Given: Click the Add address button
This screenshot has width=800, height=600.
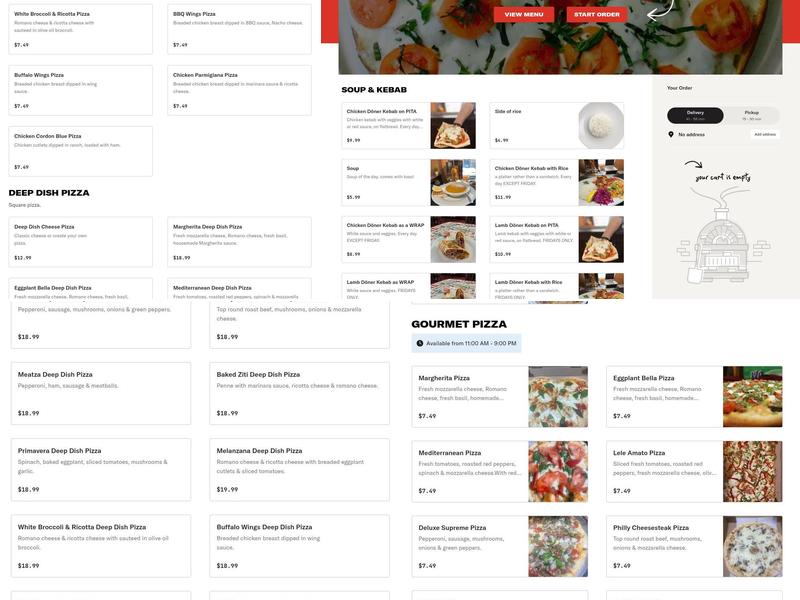Looking at the screenshot, I should coord(765,134).
